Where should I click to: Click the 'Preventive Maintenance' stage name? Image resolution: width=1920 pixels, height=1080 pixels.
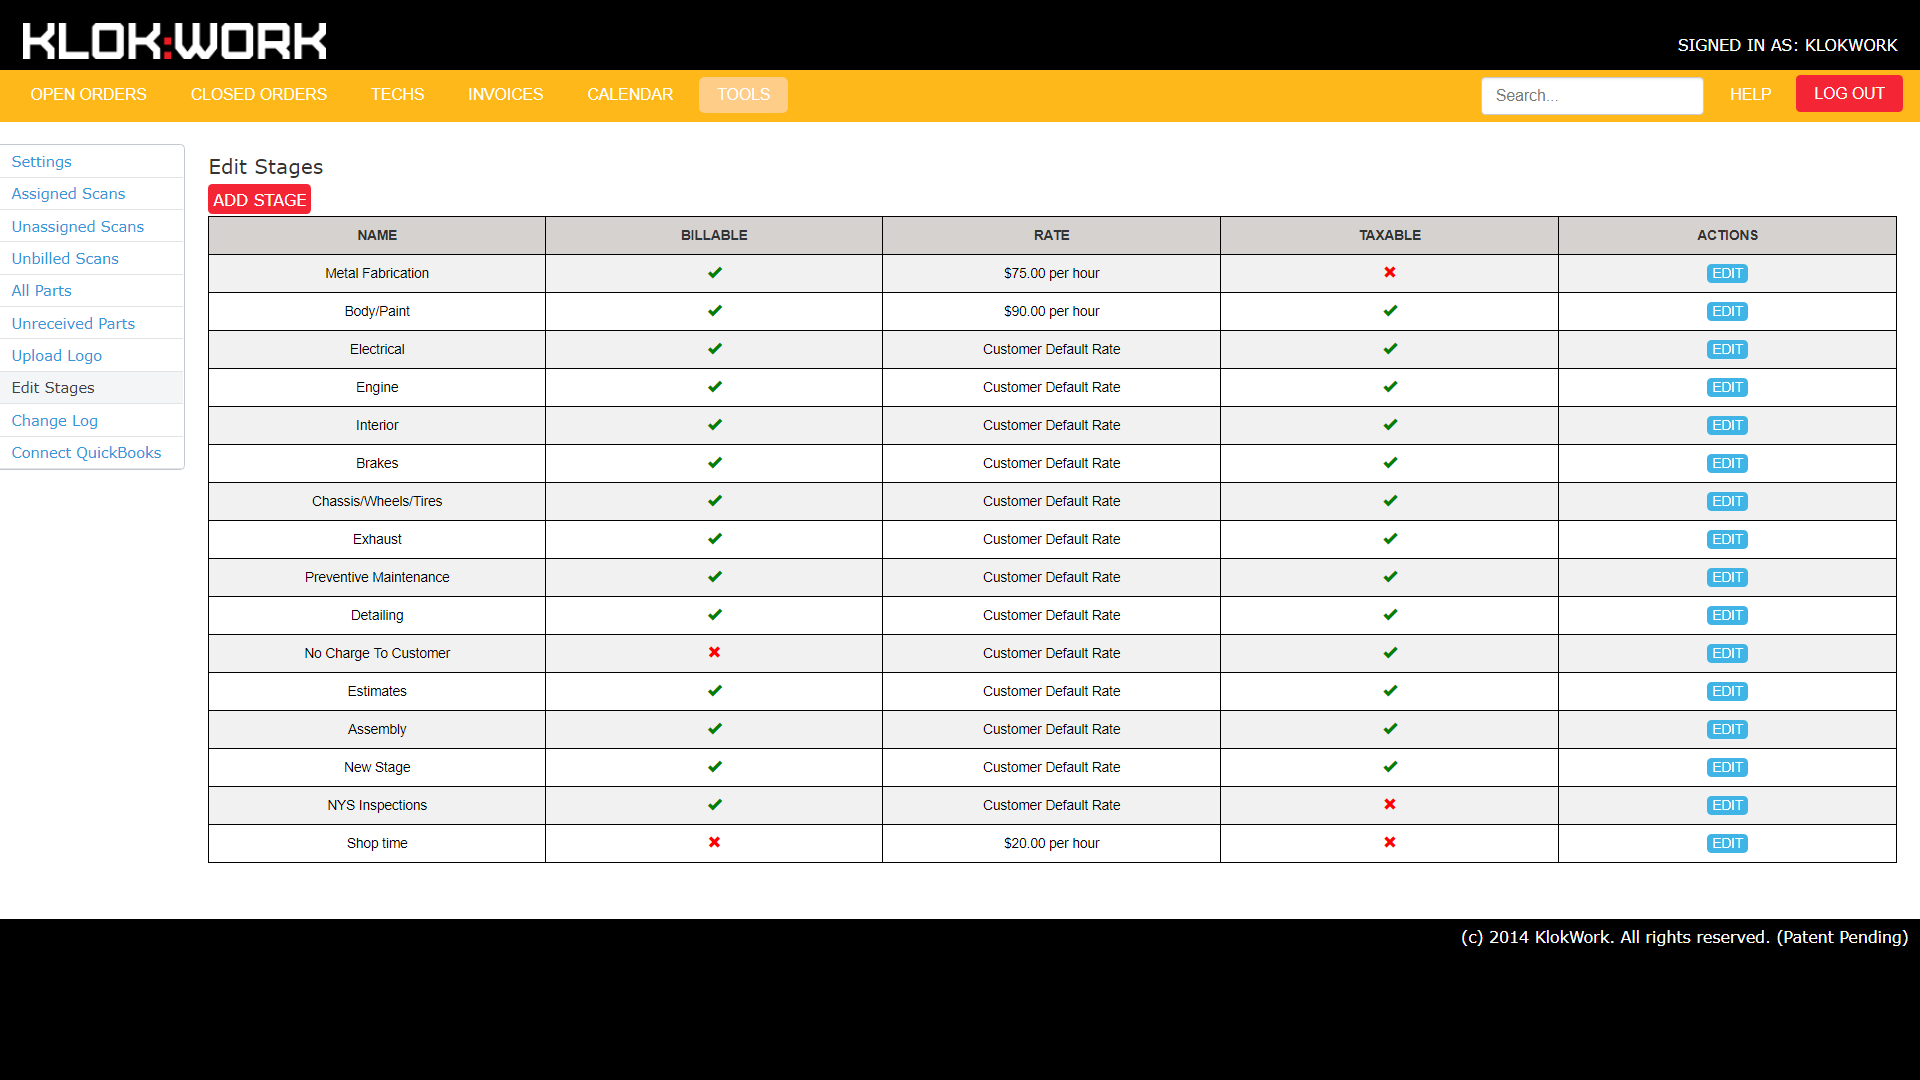pos(377,577)
